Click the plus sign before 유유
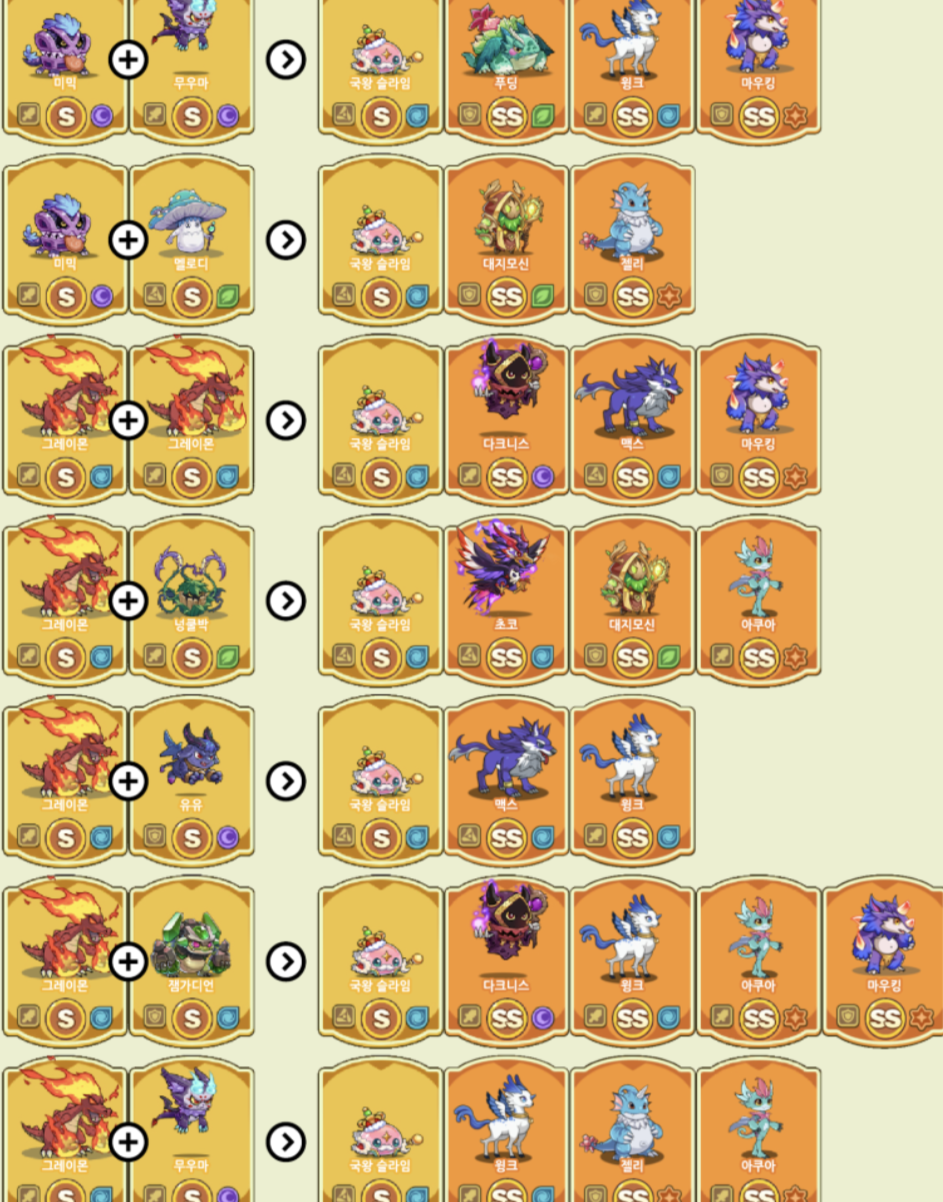Screen dimensions: 943x1202 click(127, 780)
